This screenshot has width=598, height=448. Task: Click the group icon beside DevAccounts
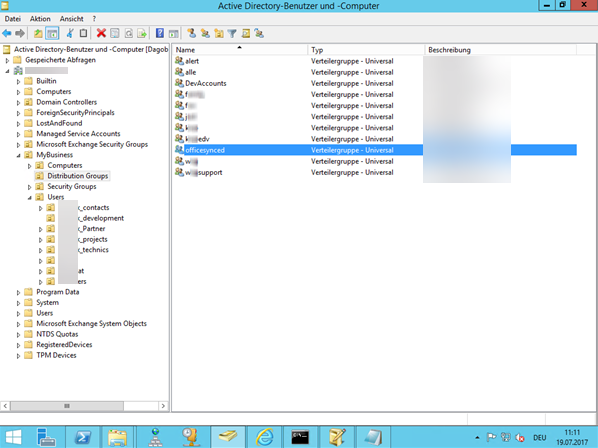pyautogui.click(x=179, y=83)
